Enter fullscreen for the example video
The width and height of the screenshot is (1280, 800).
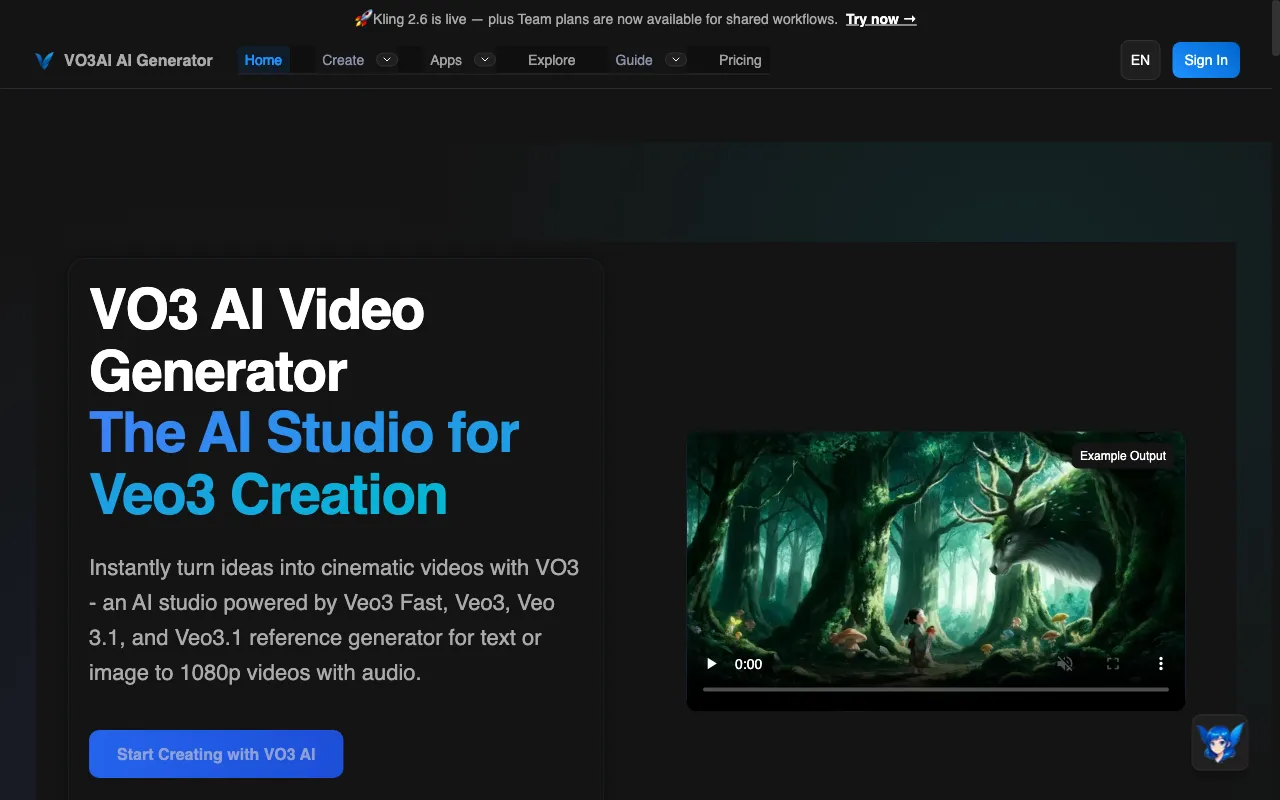click(x=1113, y=664)
